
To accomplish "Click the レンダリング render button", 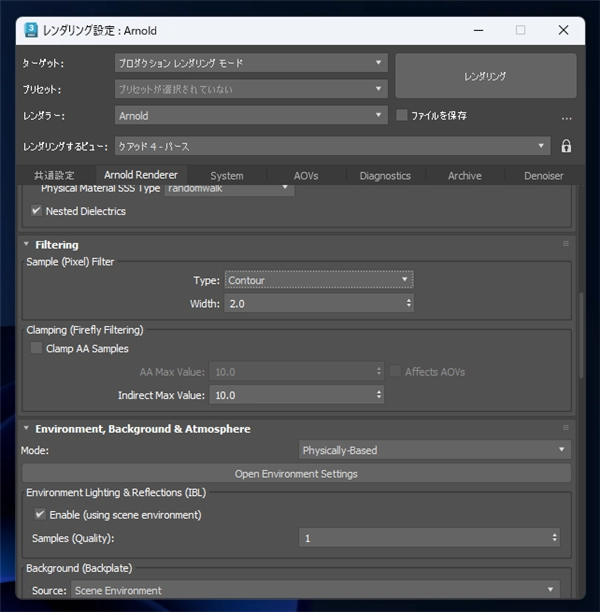I will (486, 76).
